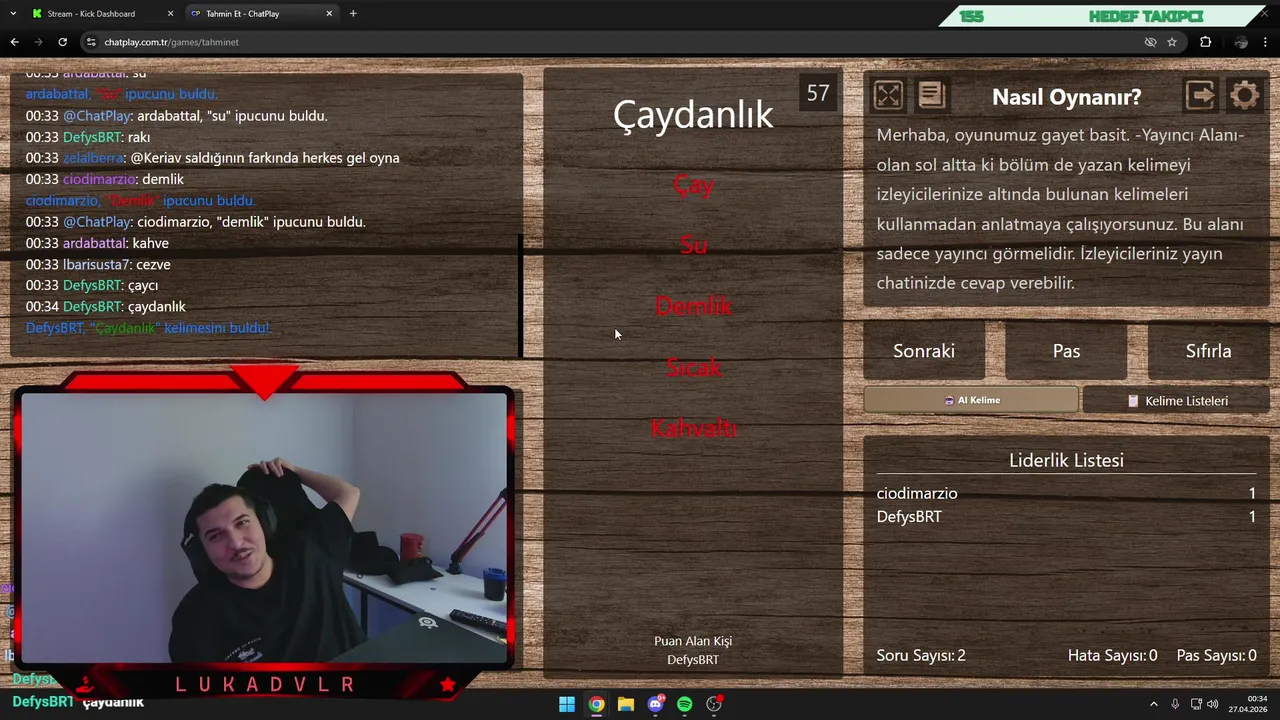
Task: Open Spotify from the taskbar
Action: coord(684,704)
